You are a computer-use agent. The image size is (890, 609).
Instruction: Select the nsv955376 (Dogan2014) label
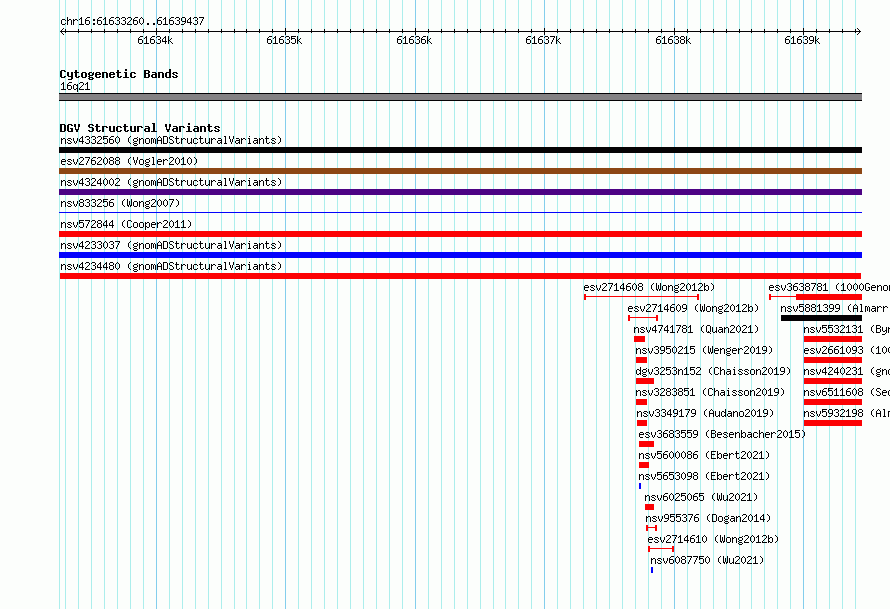708,518
